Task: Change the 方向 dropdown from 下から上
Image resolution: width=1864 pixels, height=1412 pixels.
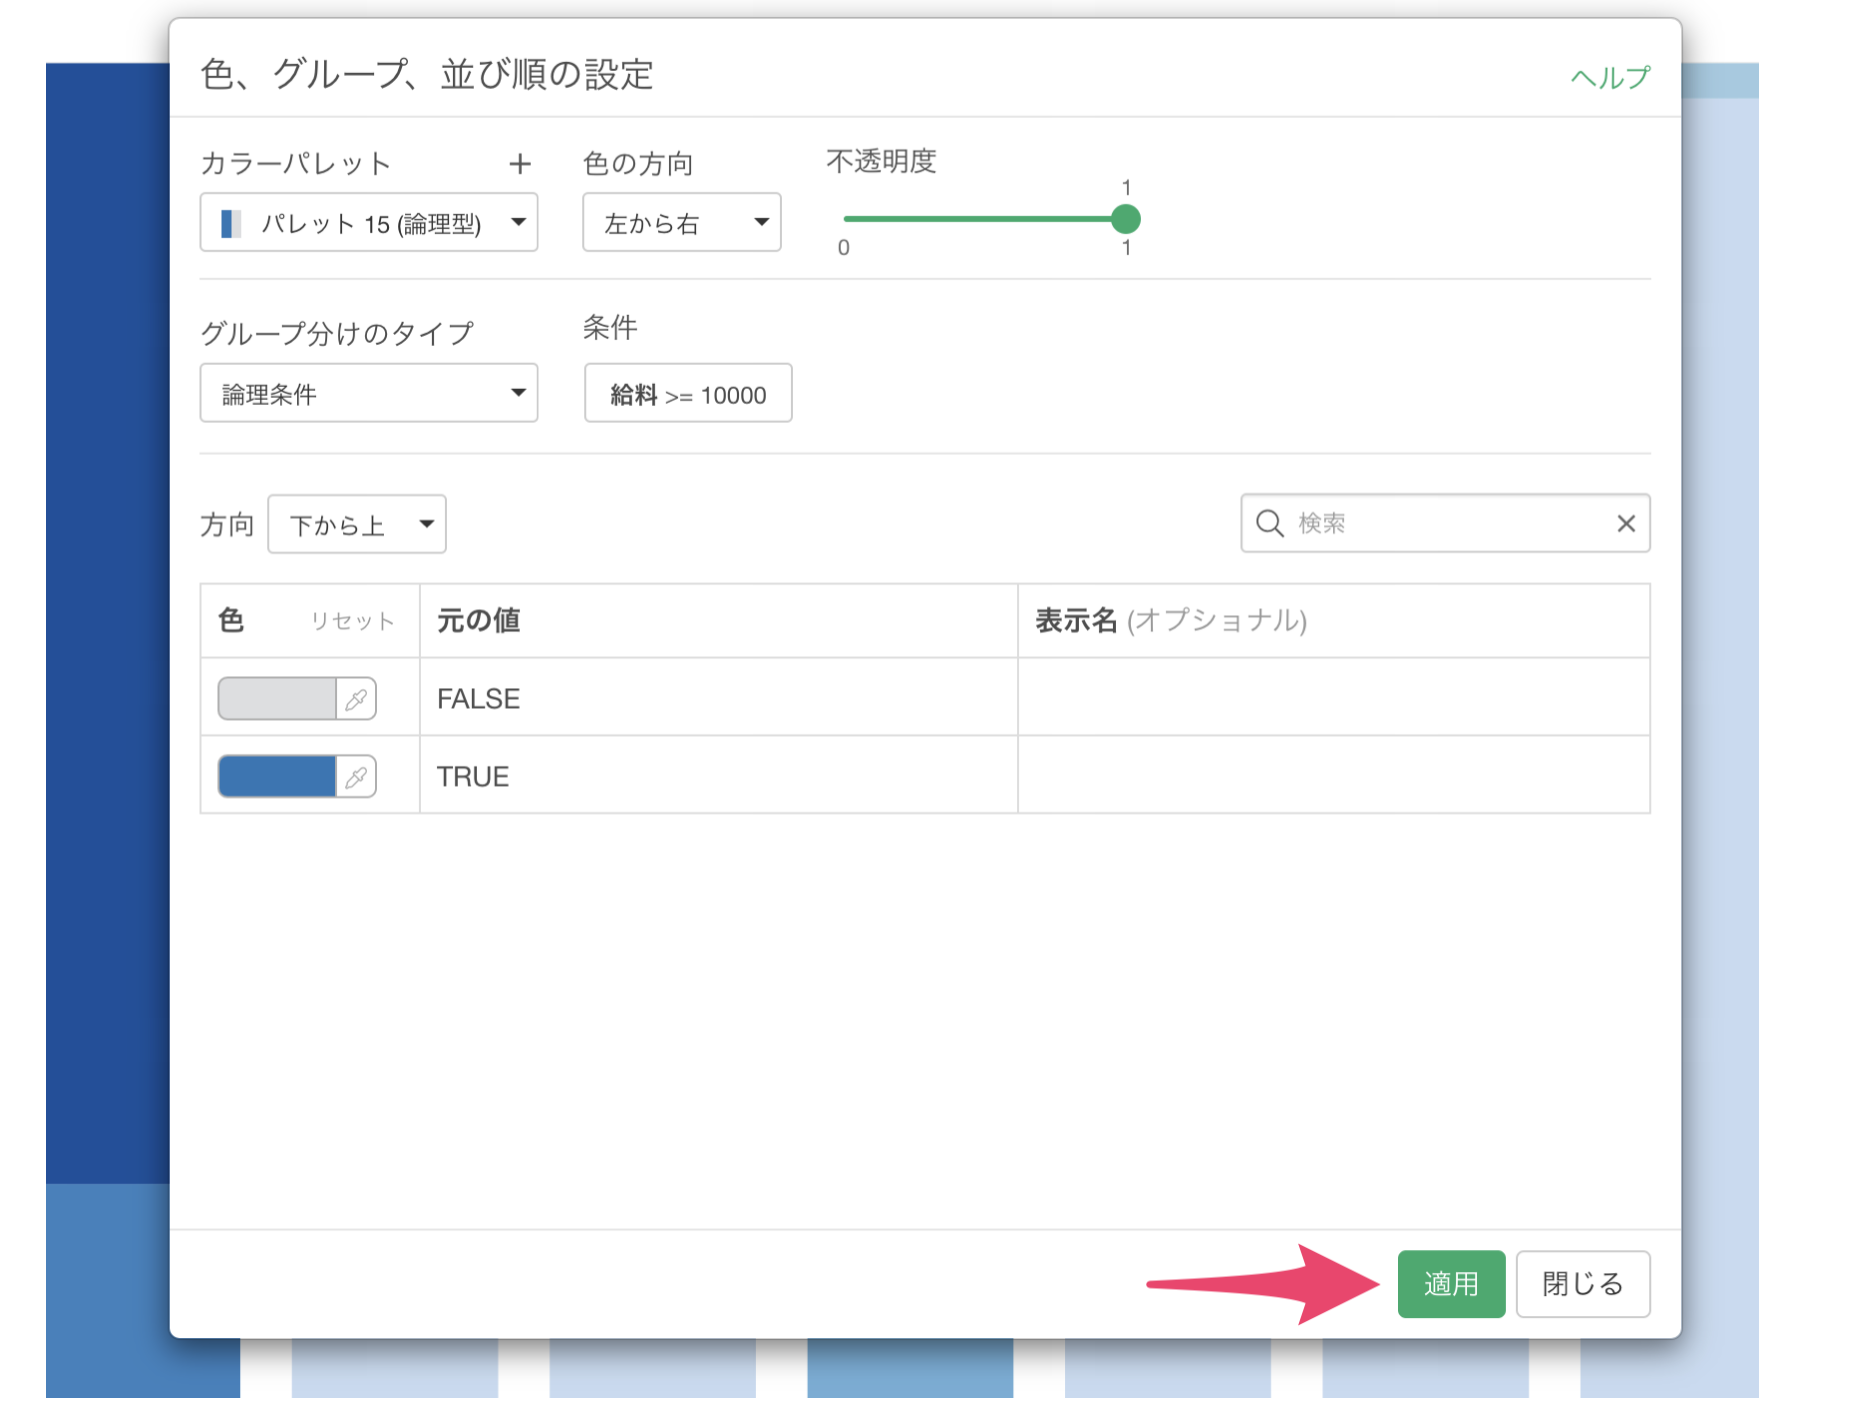Action: point(356,524)
